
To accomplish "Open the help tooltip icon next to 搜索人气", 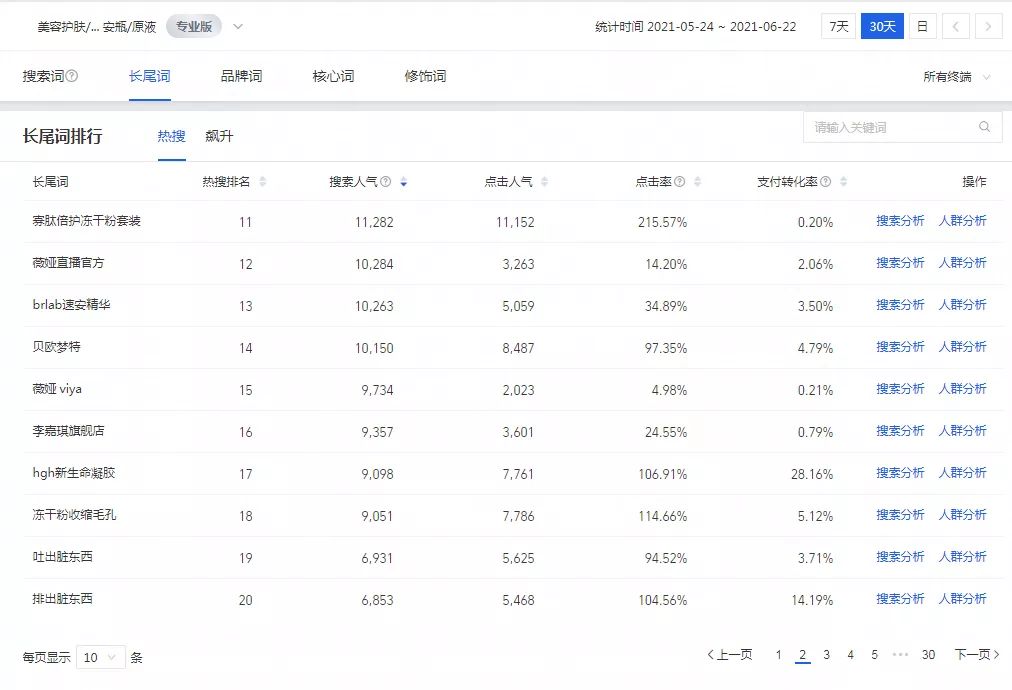I will [x=385, y=181].
